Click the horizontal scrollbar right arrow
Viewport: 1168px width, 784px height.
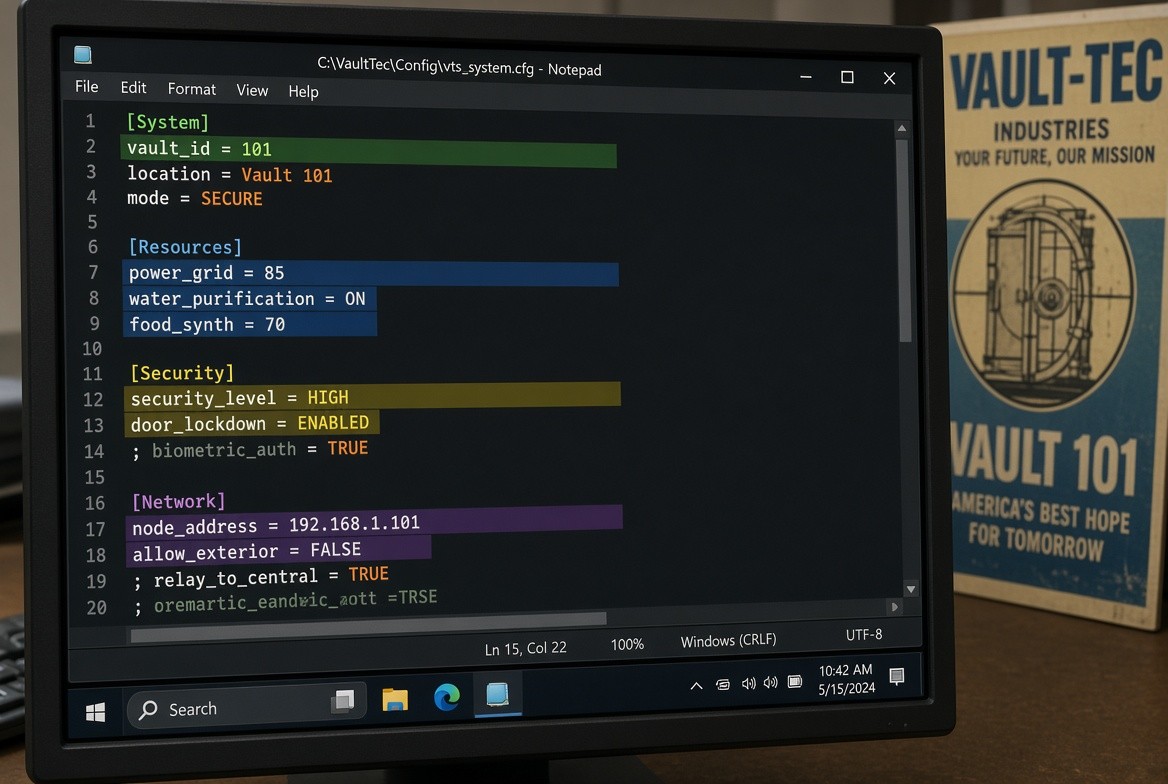(x=895, y=607)
